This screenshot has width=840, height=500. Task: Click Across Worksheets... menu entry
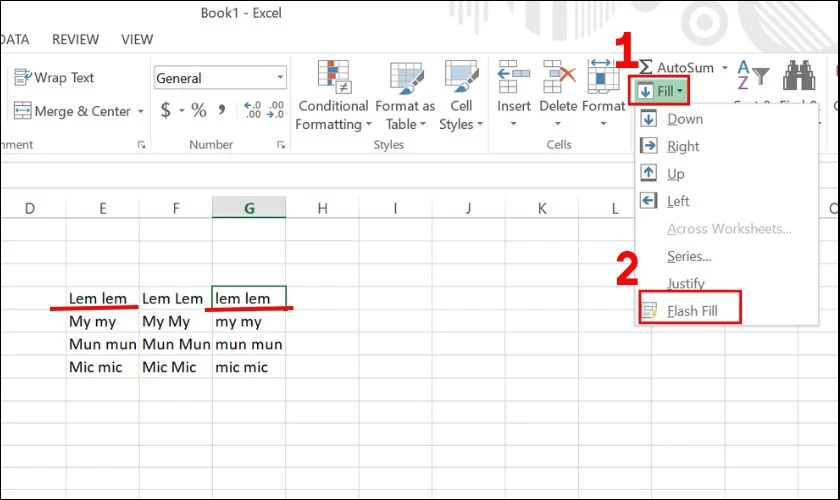point(727,229)
